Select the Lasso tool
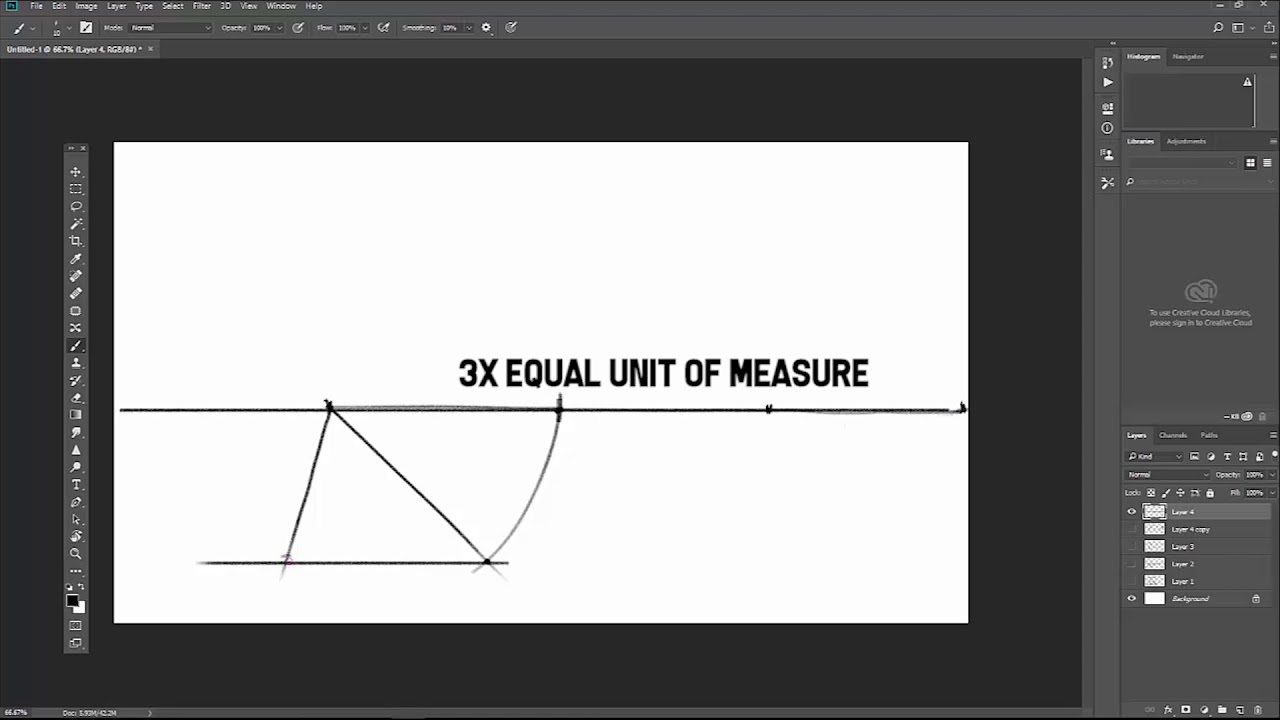This screenshot has height=720, width=1280. coord(76,206)
